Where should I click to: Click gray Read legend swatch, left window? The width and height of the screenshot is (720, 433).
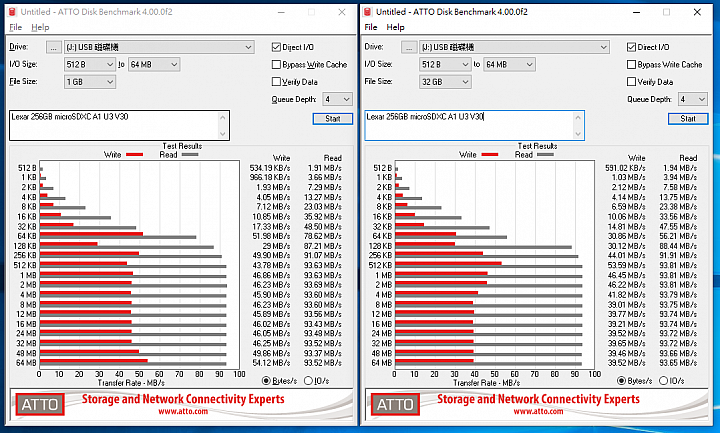(x=190, y=155)
